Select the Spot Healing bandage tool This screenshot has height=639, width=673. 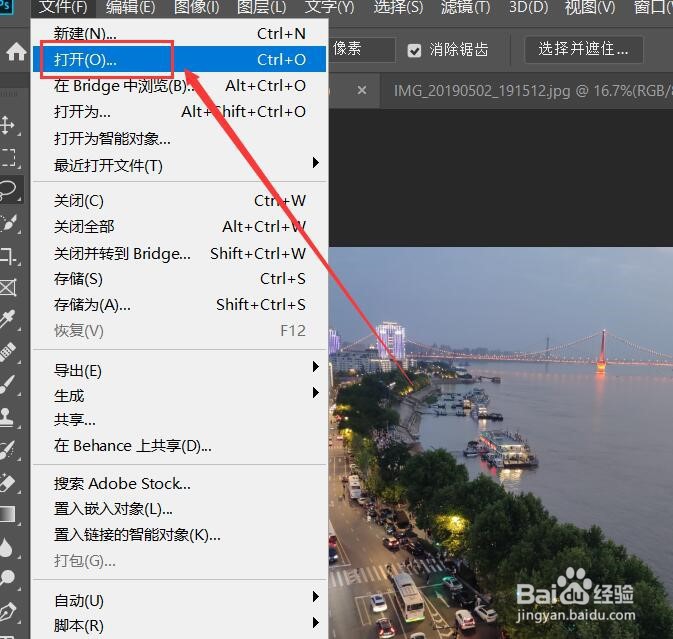pos(8,352)
